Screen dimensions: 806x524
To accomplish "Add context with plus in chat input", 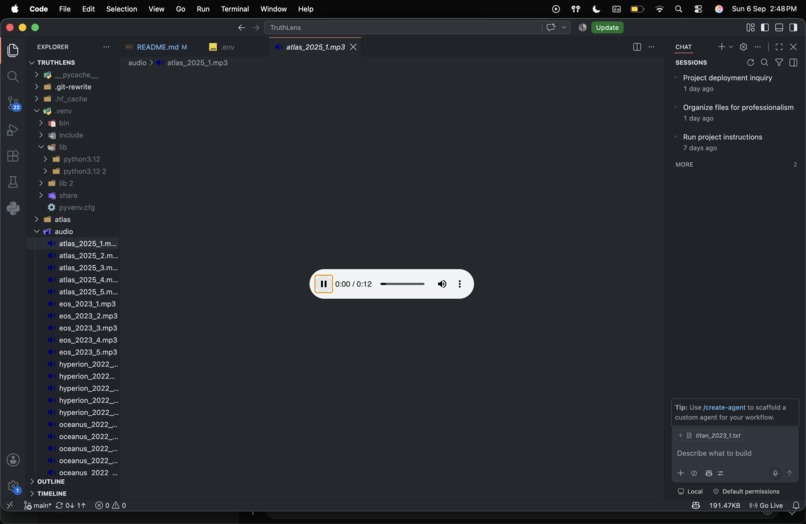I will point(681,473).
